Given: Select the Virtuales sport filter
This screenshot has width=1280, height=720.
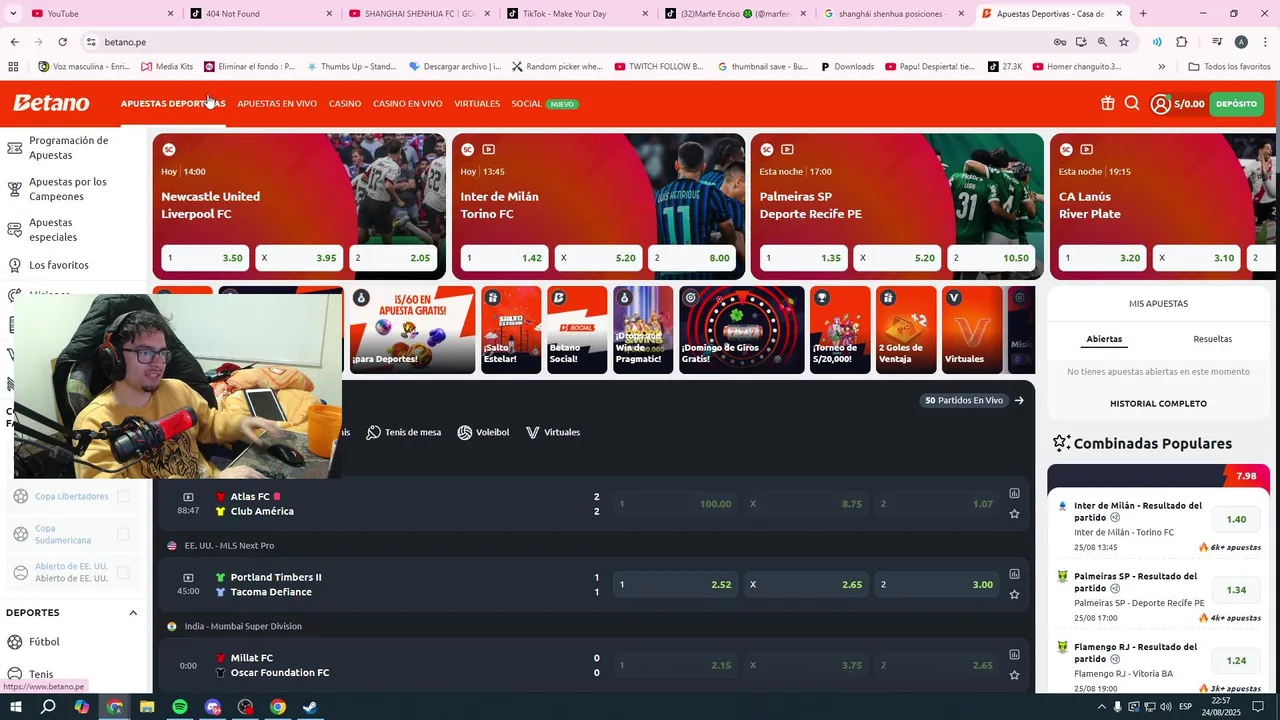Looking at the screenshot, I should 553,432.
